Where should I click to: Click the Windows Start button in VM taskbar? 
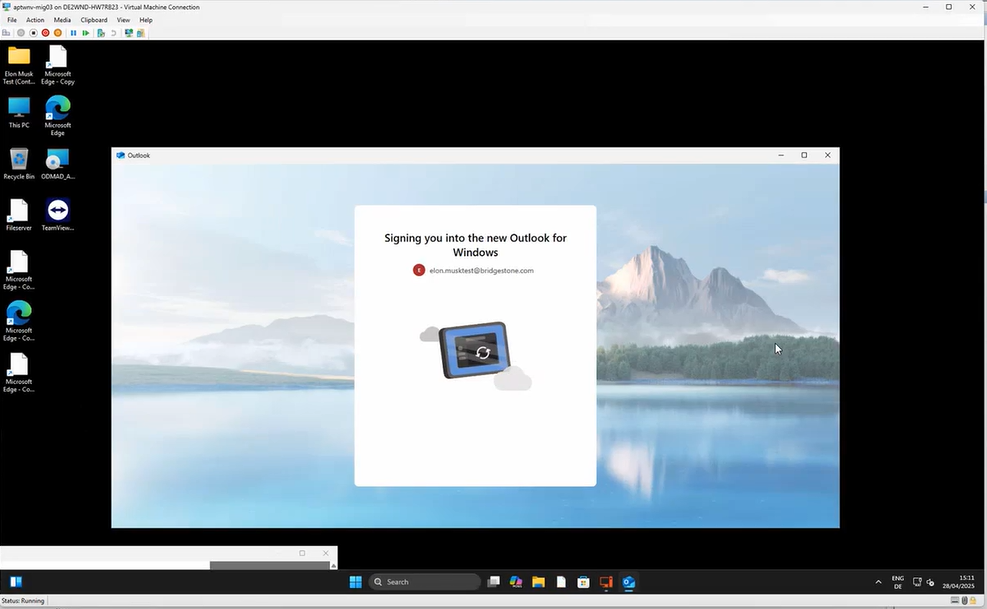356,582
